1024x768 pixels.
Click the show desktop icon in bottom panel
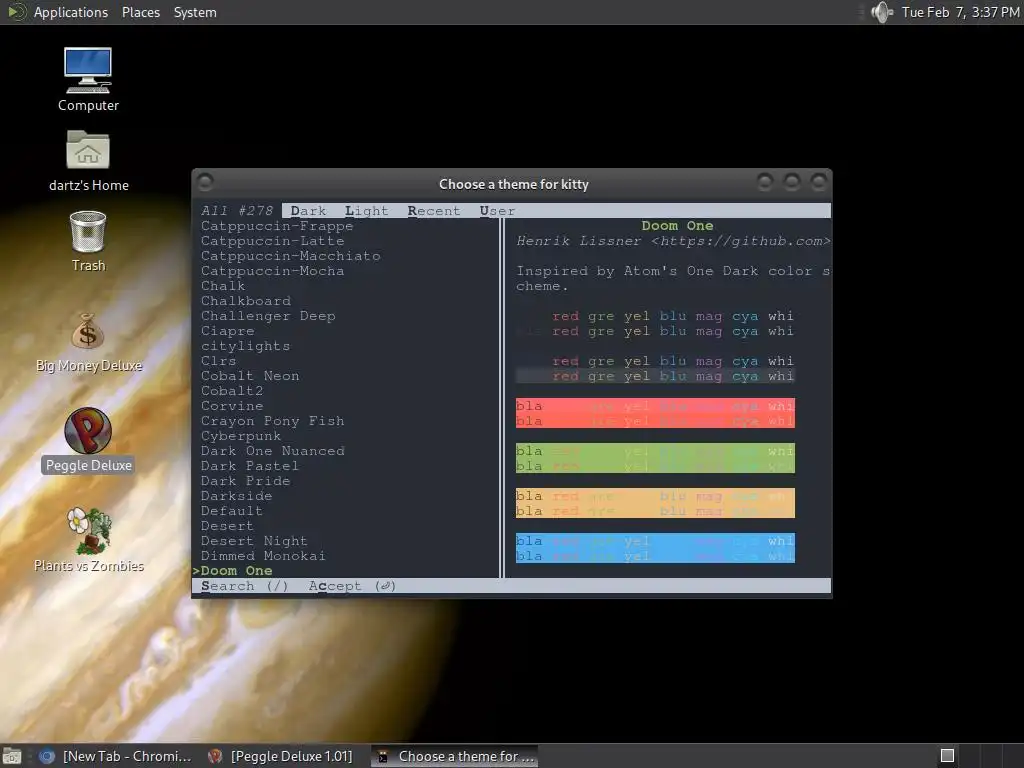coord(11,756)
